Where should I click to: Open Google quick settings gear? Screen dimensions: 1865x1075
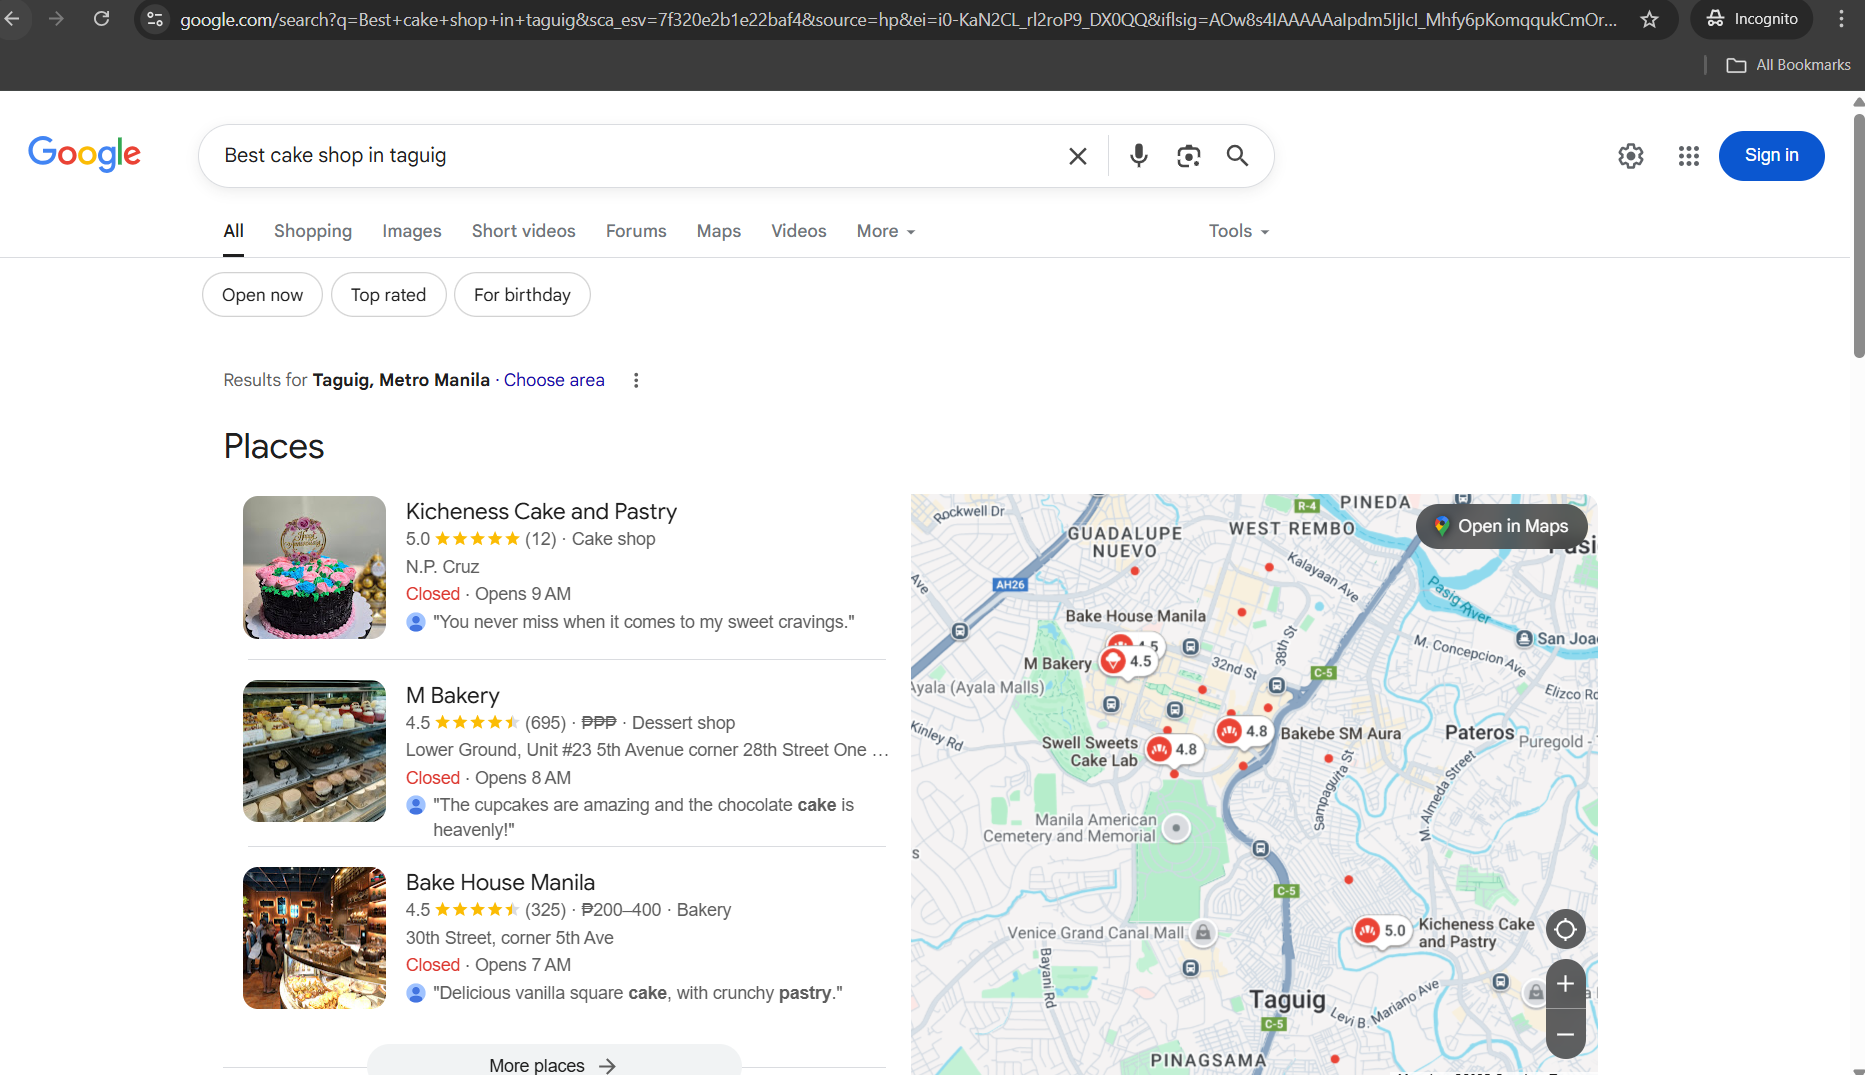coord(1631,156)
